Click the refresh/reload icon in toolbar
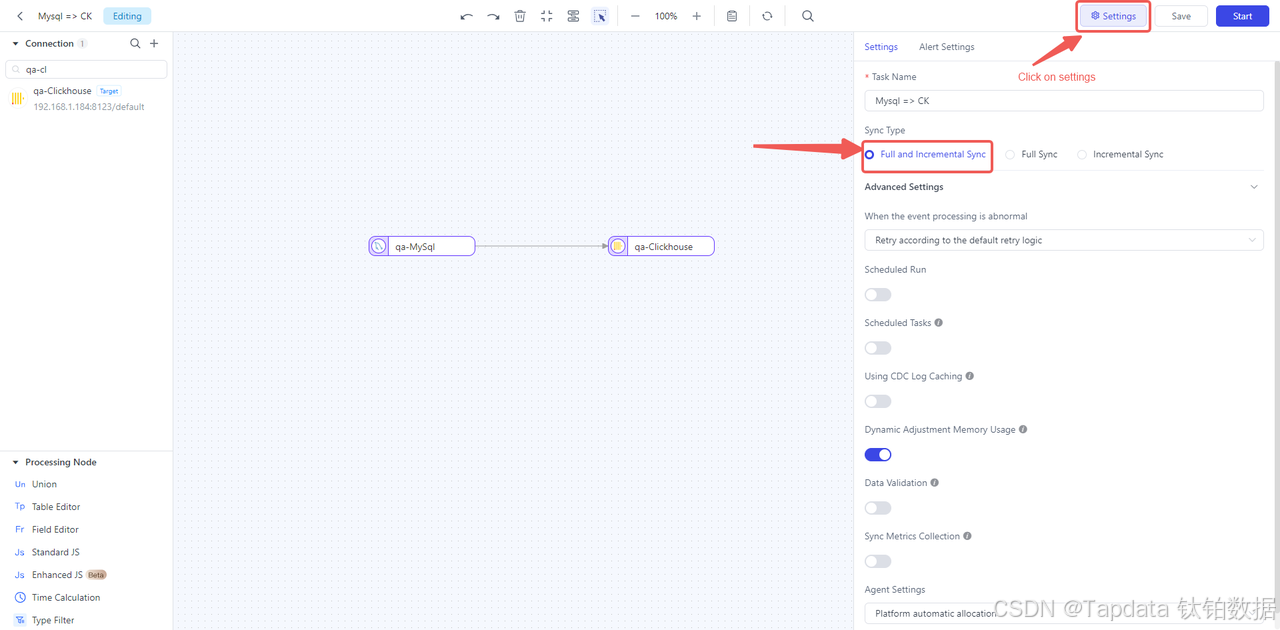The image size is (1280, 630). click(x=767, y=16)
